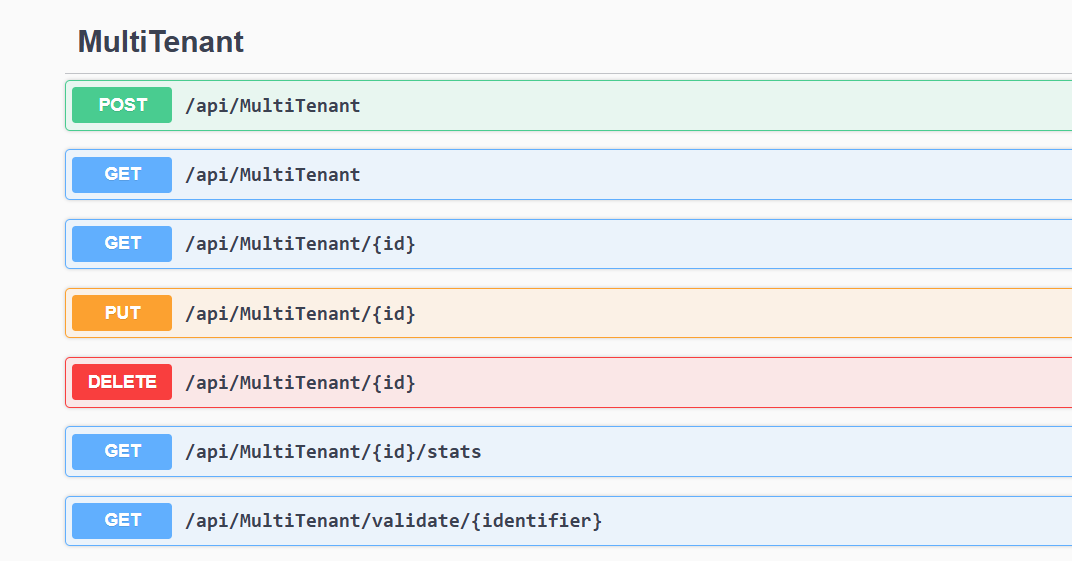This screenshot has width=1072, height=561.
Task: Click the /api/MultiTenant/validate/{identifier} path text
Action: tap(393, 520)
